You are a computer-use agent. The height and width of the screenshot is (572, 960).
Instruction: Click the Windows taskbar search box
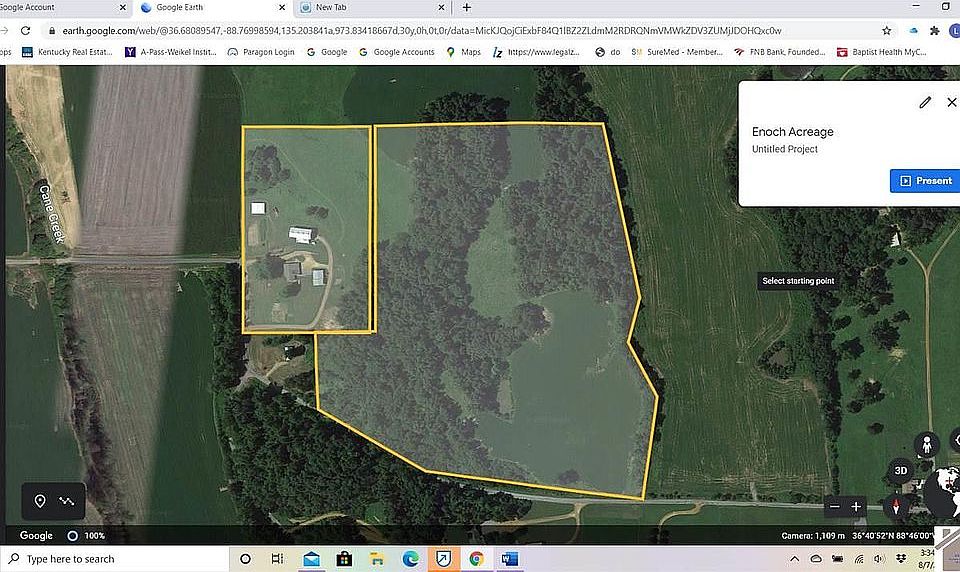pos(114,559)
